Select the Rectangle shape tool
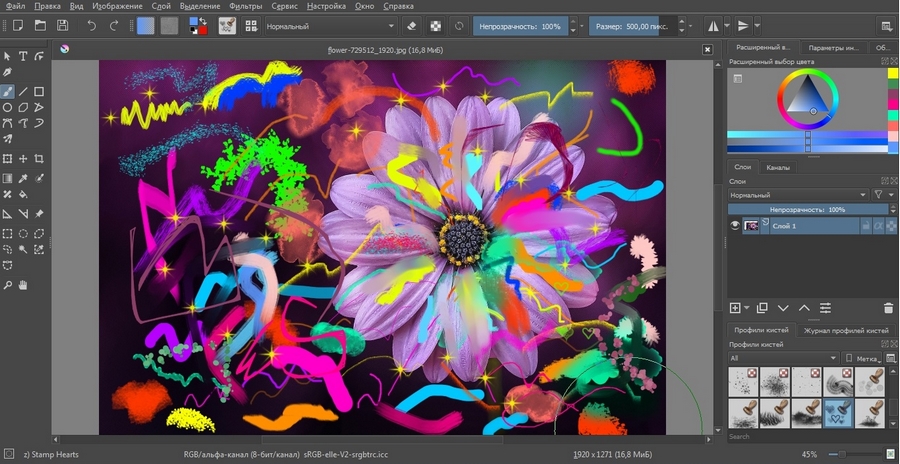 point(38,91)
